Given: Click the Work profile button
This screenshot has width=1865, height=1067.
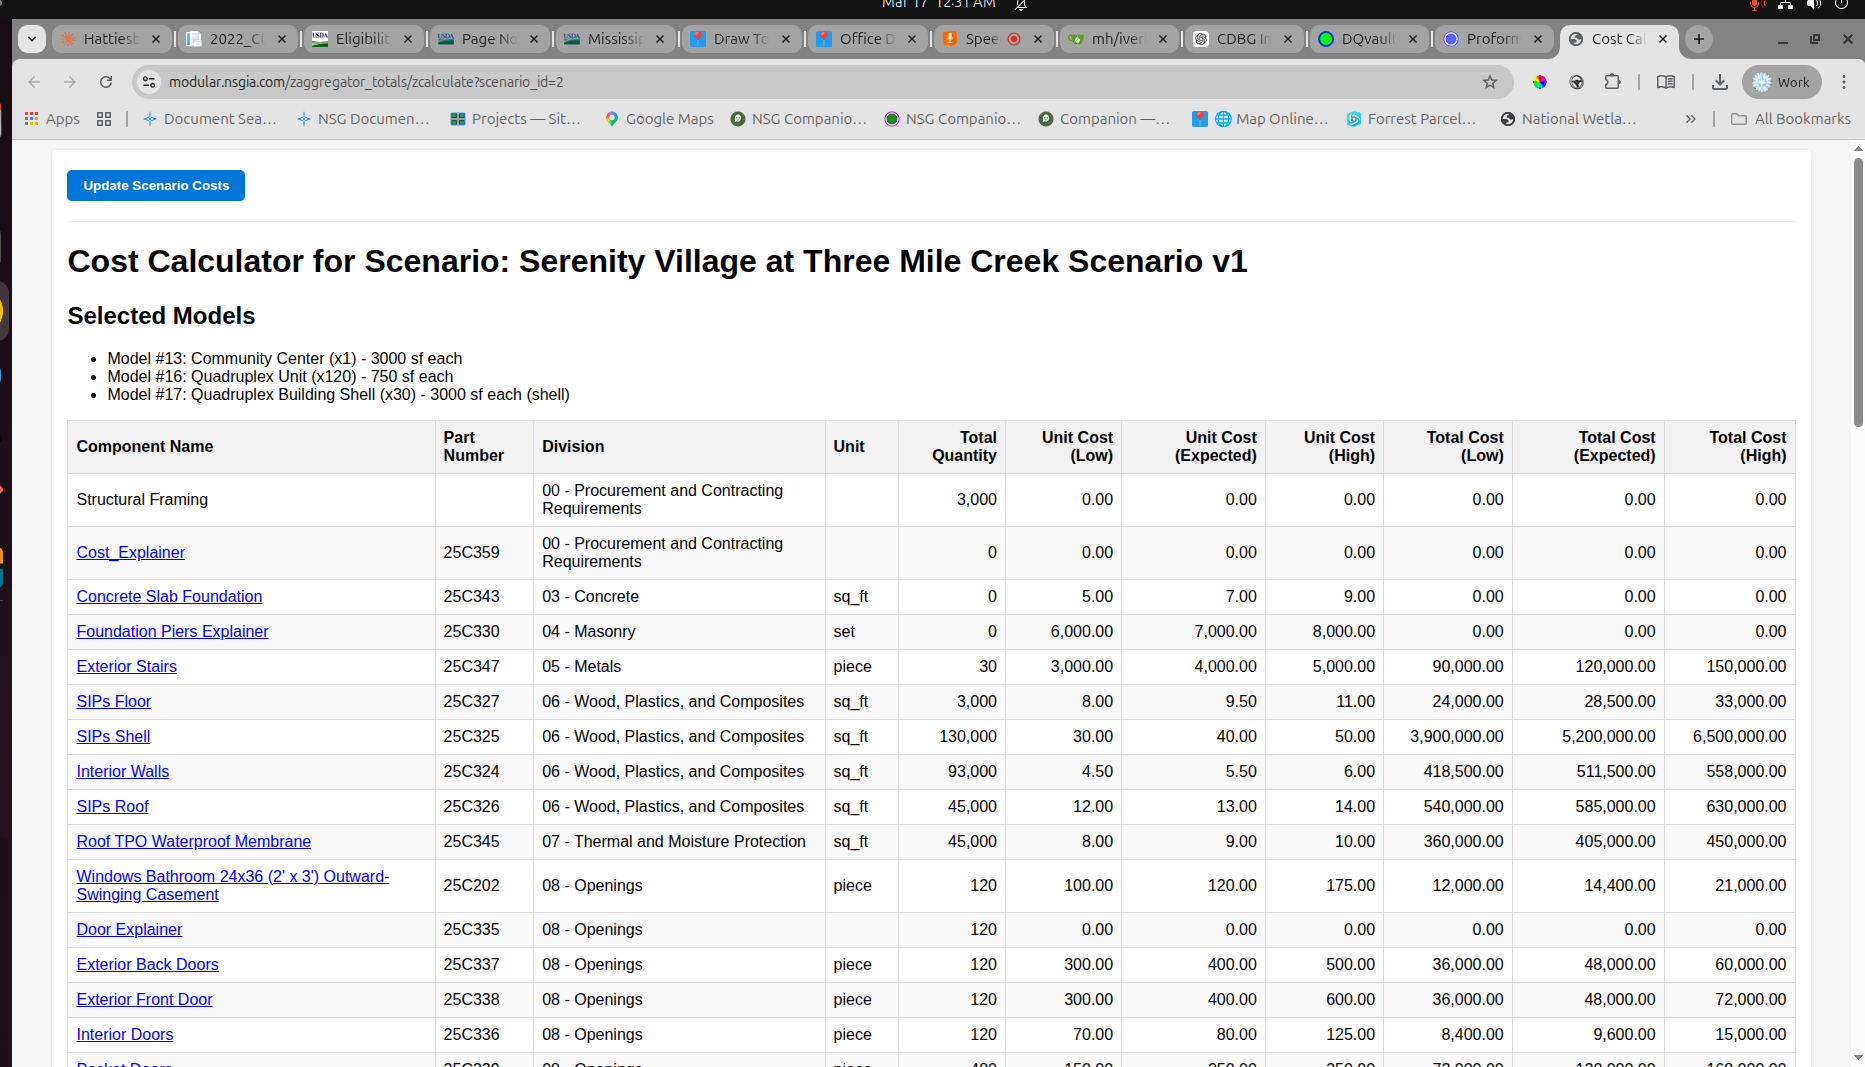Looking at the screenshot, I should (x=1781, y=82).
